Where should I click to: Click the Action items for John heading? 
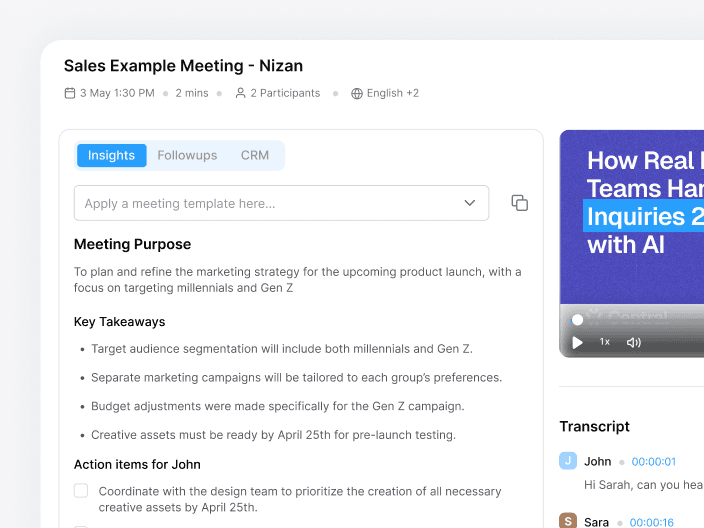point(137,464)
